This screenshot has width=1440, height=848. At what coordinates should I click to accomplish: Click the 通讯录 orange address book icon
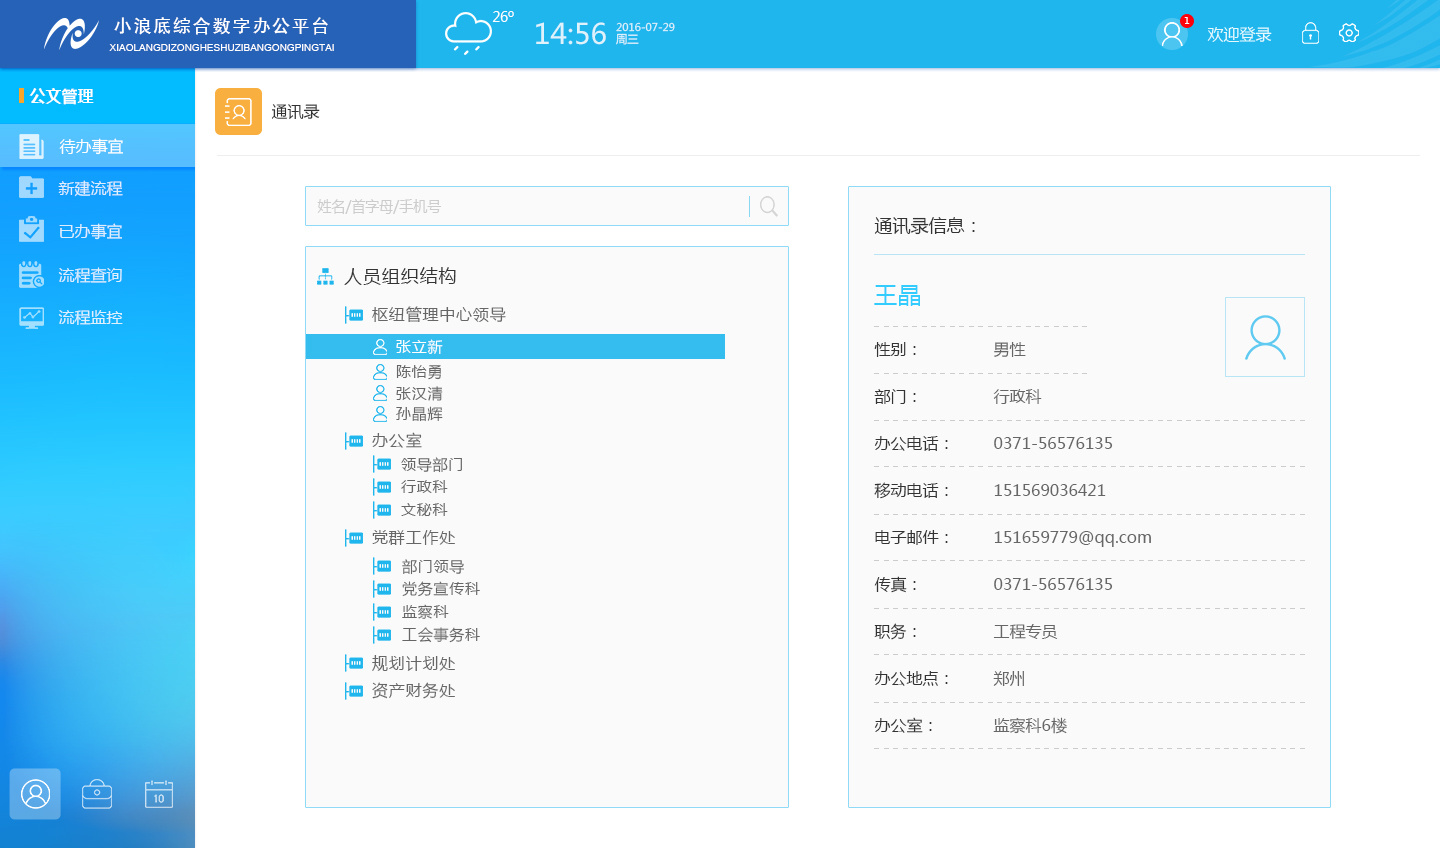click(238, 111)
